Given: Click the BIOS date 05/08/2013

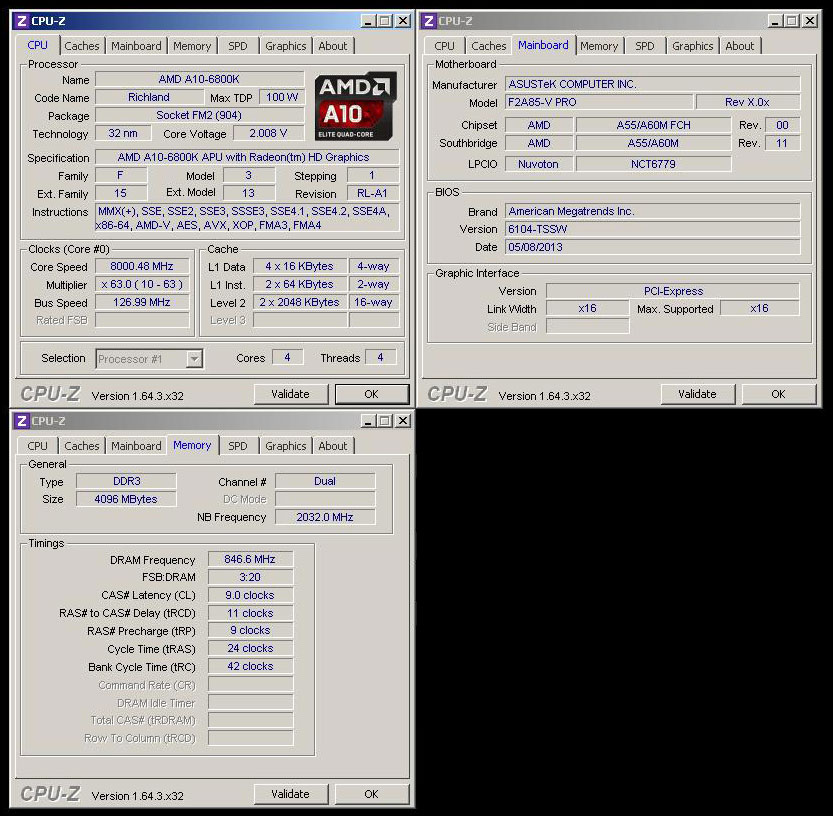Looking at the screenshot, I should [652, 248].
